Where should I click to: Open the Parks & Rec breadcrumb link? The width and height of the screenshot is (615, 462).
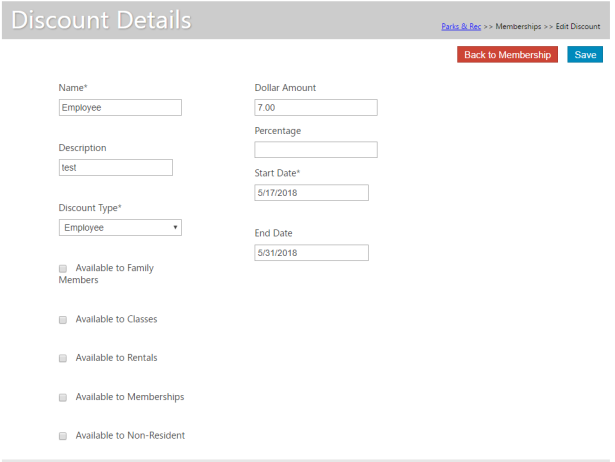[461, 26]
